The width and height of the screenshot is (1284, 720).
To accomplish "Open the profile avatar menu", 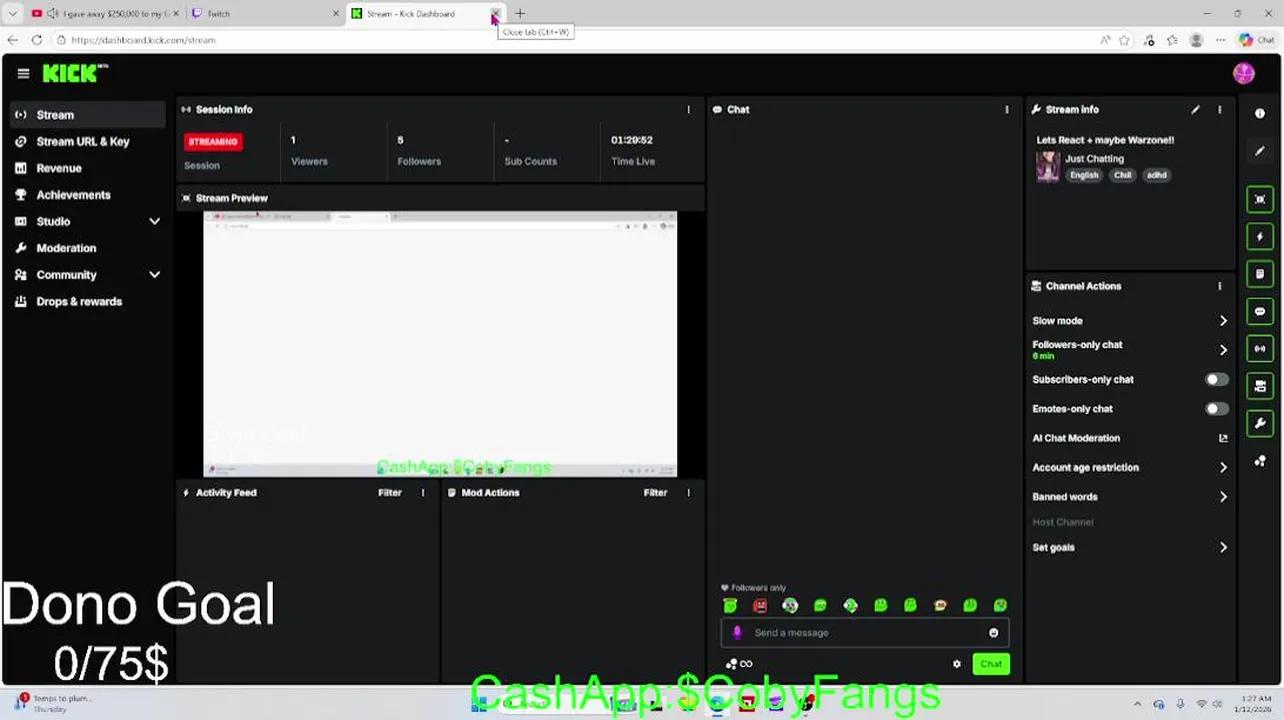I will (1244, 73).
